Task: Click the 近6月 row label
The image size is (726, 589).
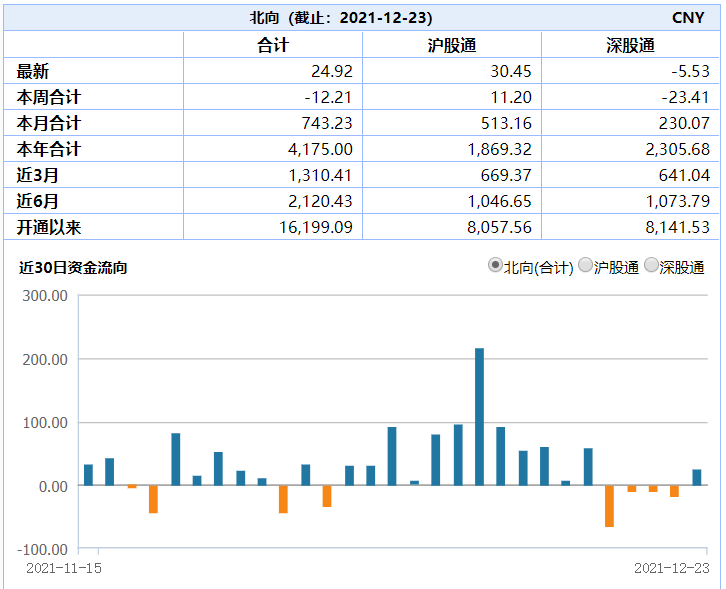Action: pyautogui.click(x=38, y=201)
